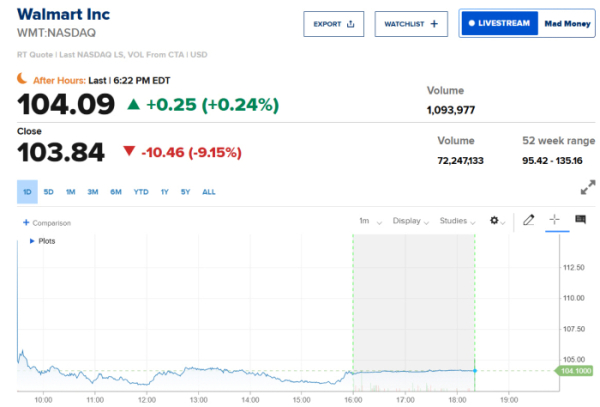
Task: Click the +0.25 (+0.24%) change text
Action: pos(212,105)
